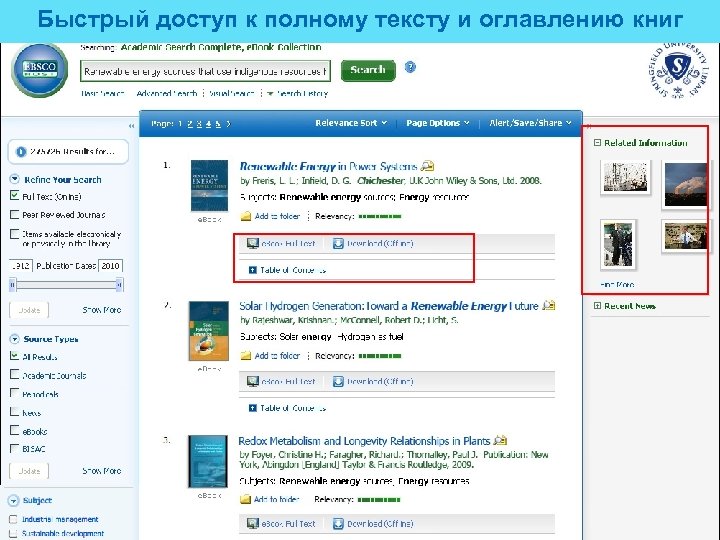Go to results page 2

[190, 124]
